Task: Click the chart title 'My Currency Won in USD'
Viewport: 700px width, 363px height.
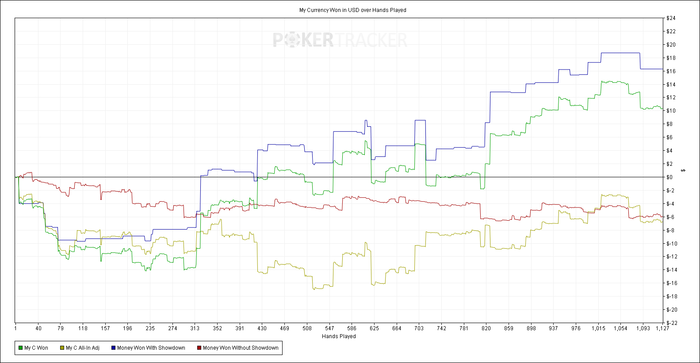Action: coord(329,10)
